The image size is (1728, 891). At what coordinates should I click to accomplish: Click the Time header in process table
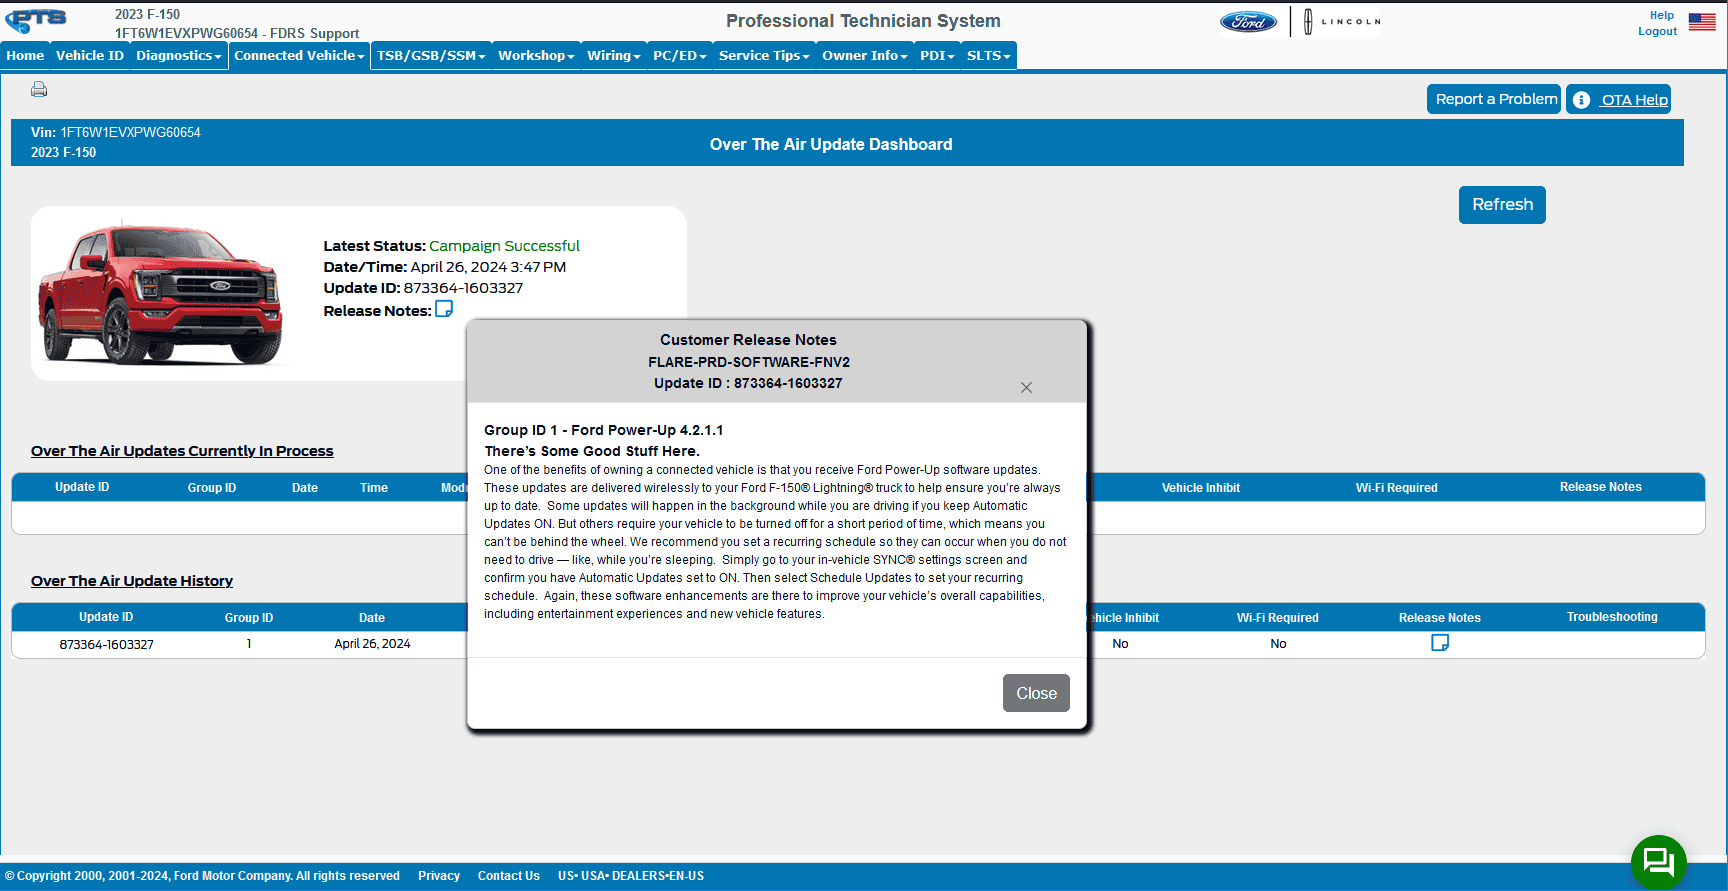tap(374, 488)
